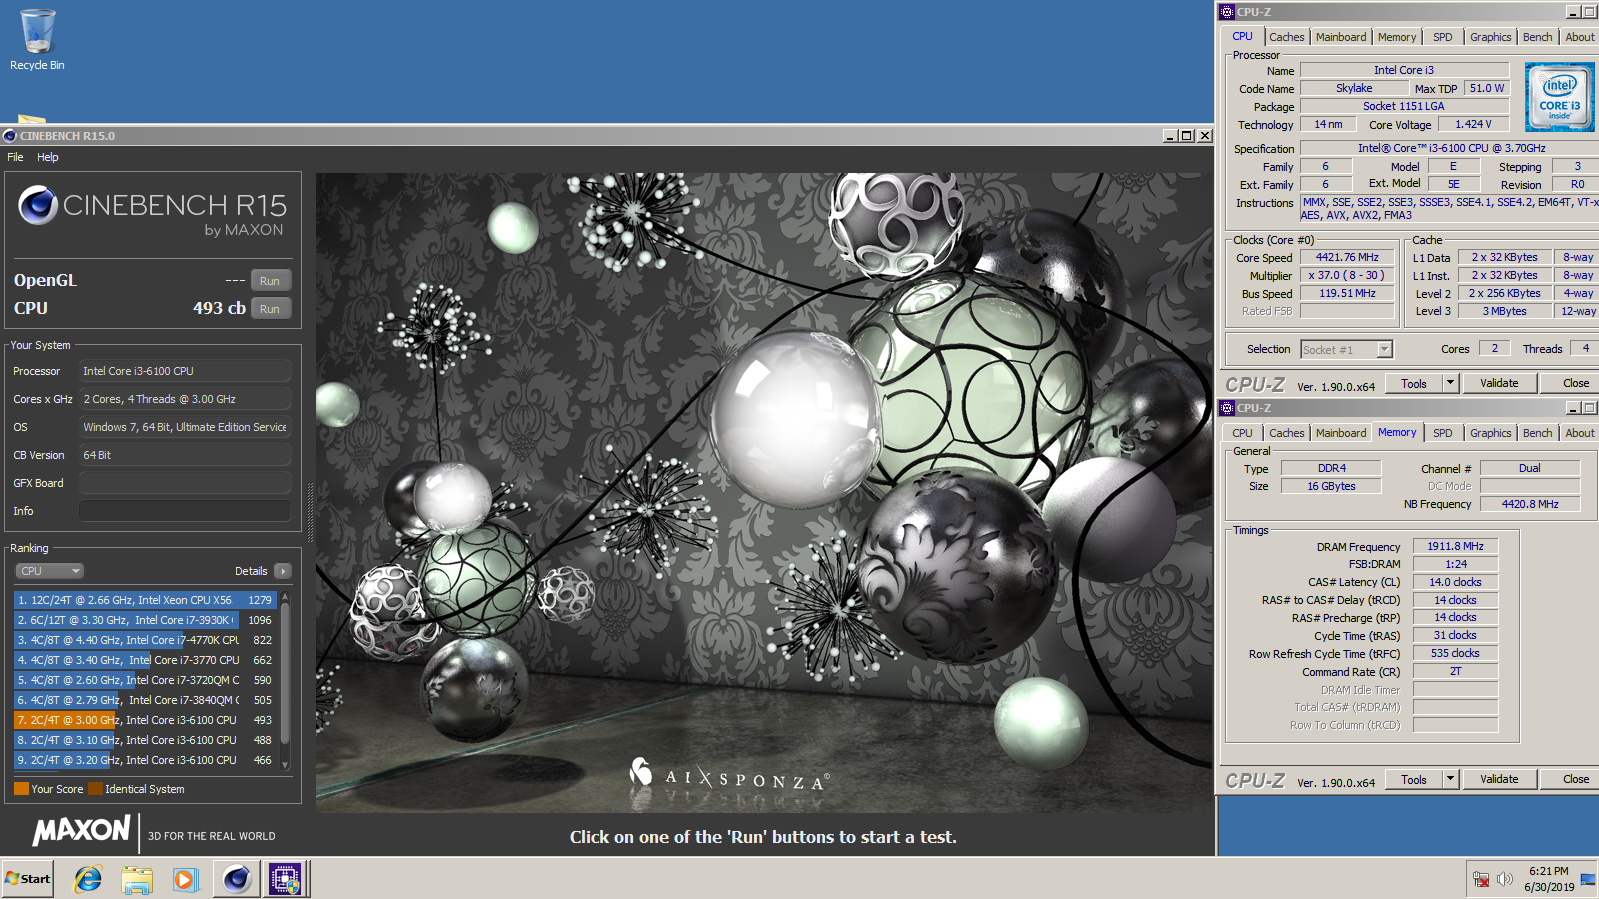The height and width of the screenshot is (899, 1599).
Task: Launch Internet Explorer from the taskbar
Action: pos(88,879)
